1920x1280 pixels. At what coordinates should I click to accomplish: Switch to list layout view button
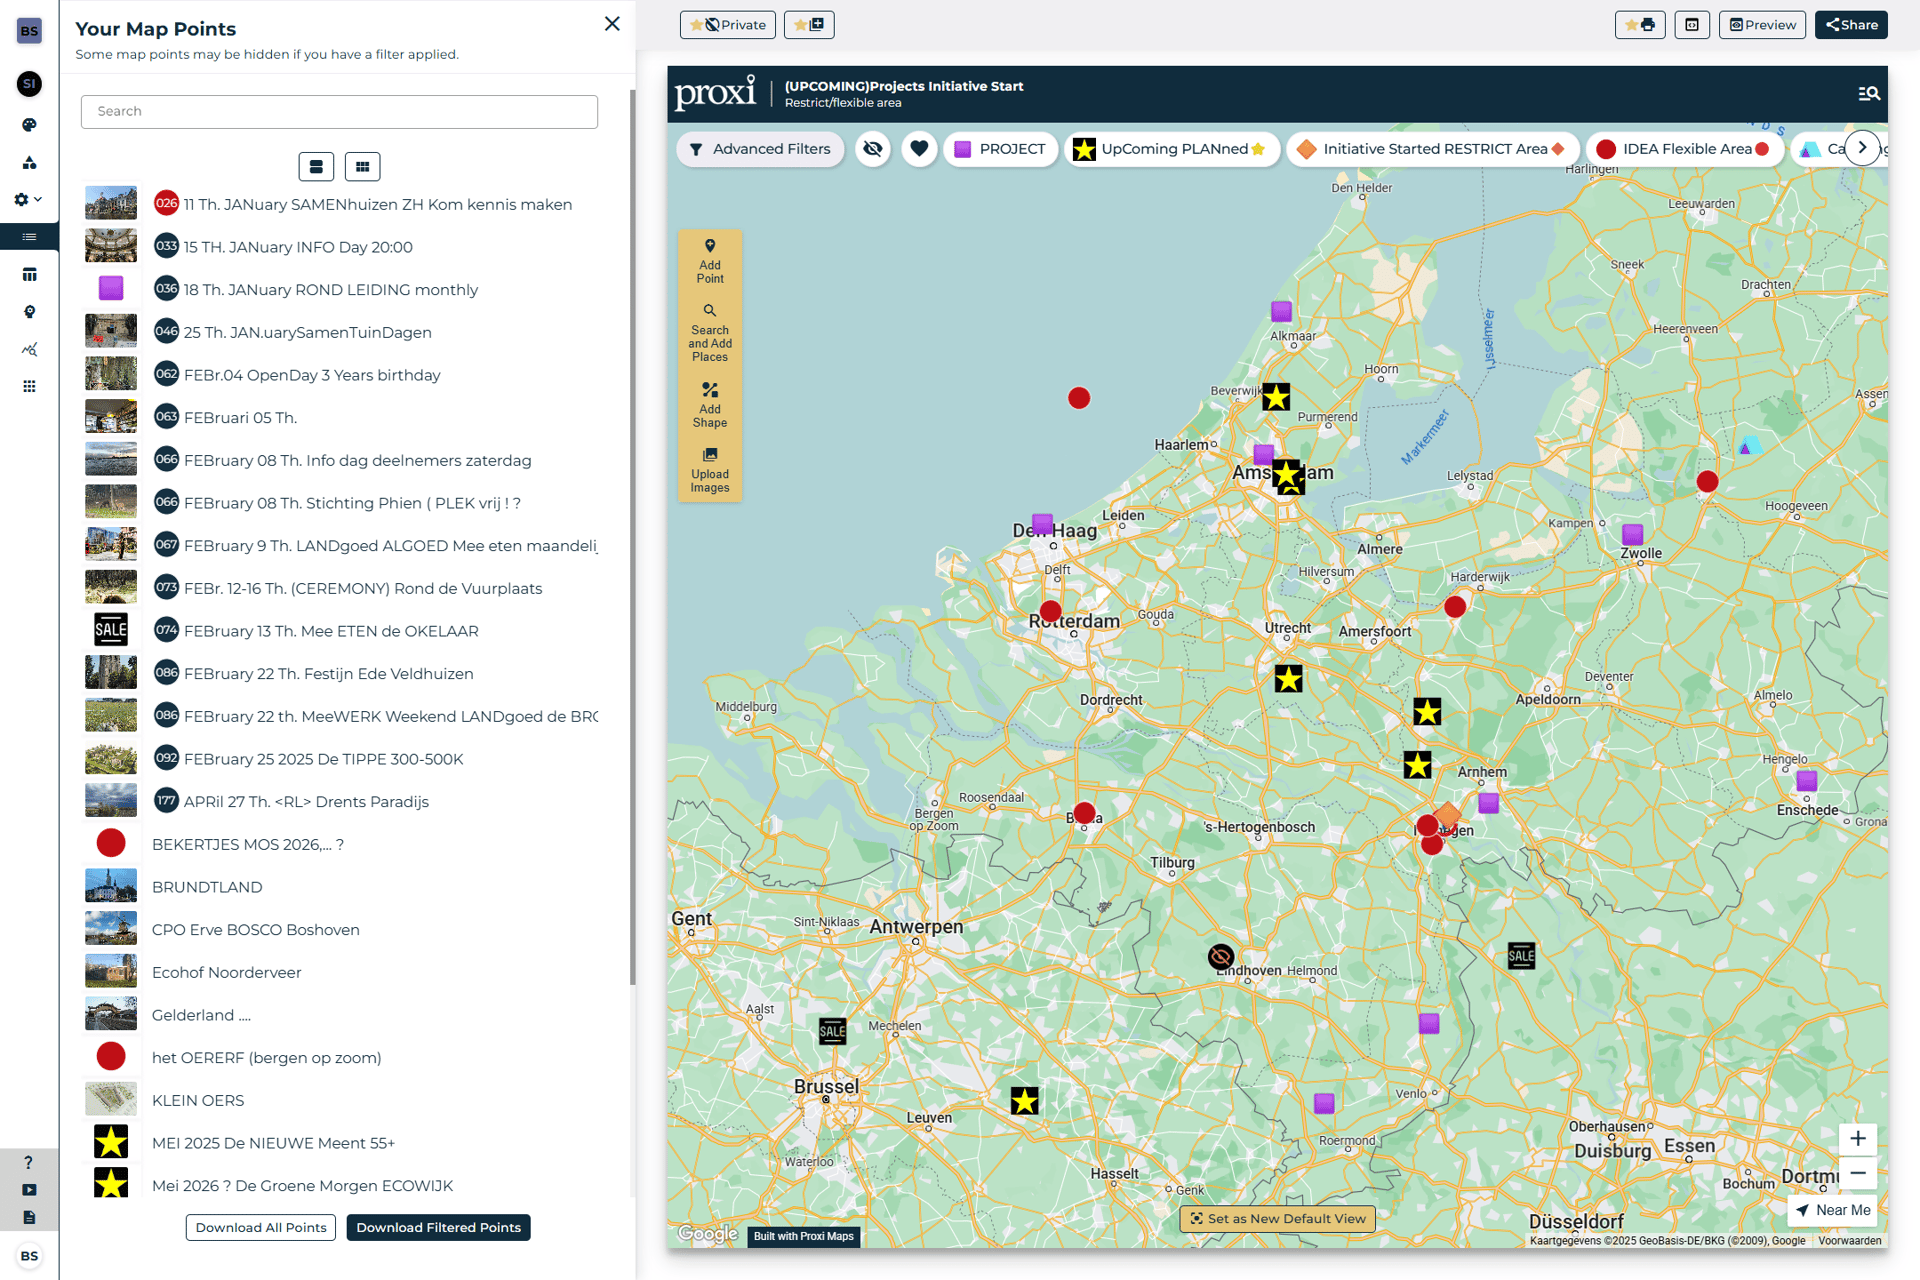click(316, 167)
